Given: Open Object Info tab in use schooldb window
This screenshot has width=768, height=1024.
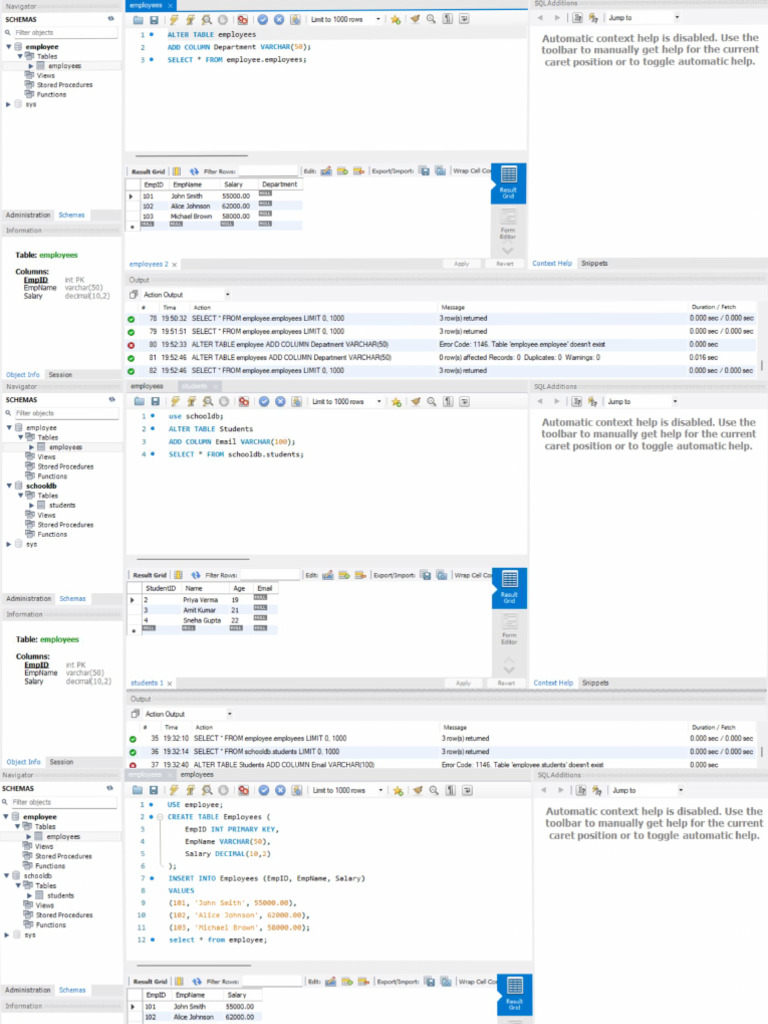Looking at the screenshot, I should pos(24,762).
